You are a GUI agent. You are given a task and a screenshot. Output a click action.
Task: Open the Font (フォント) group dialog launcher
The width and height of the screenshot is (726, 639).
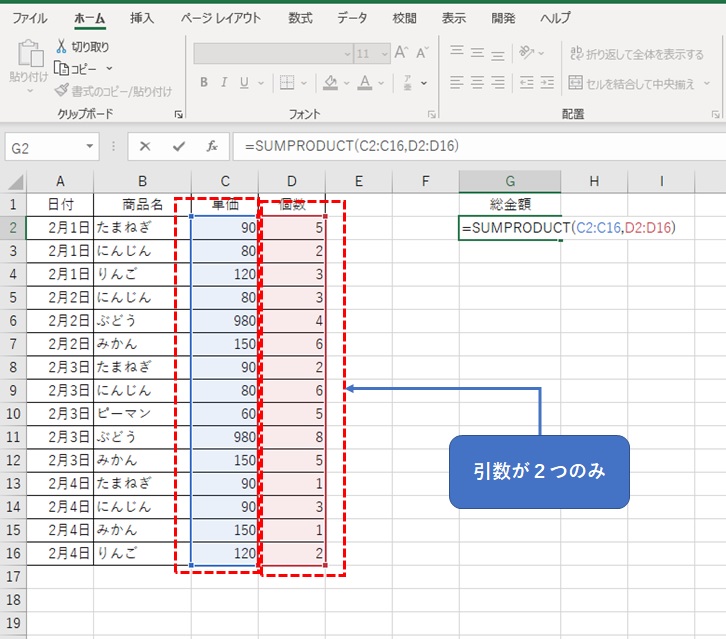point(432,114)
